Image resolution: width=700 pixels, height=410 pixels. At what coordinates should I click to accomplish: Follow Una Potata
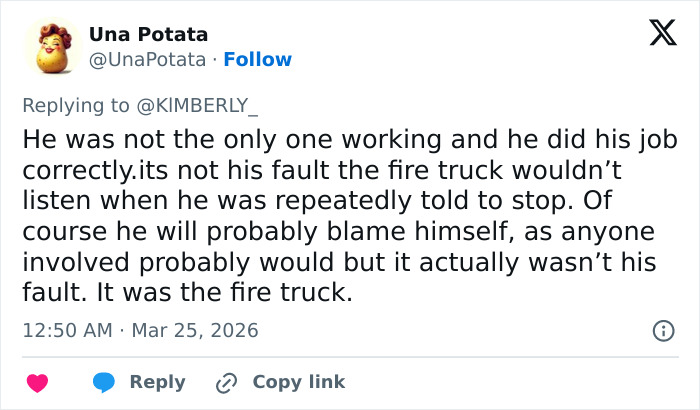pyautogui.click(x=258, y=59)
